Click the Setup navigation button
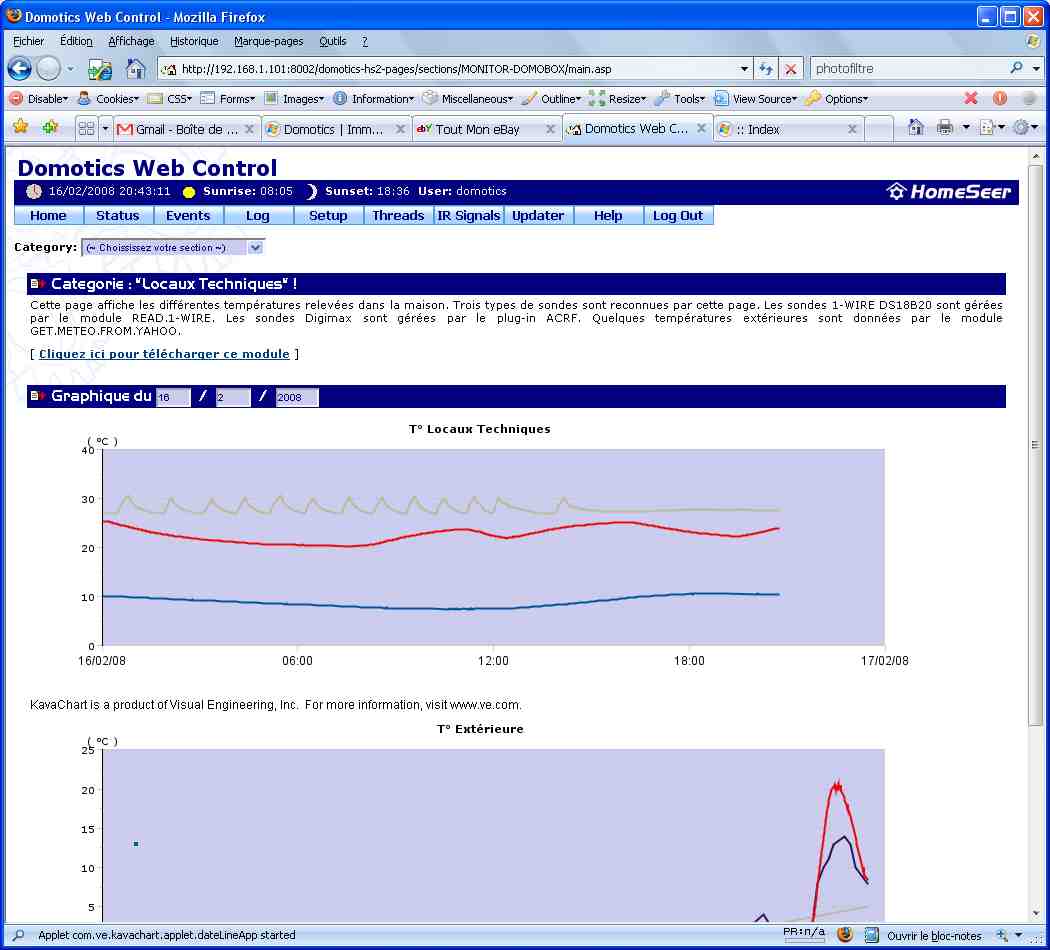 click(x=328, y=216)
